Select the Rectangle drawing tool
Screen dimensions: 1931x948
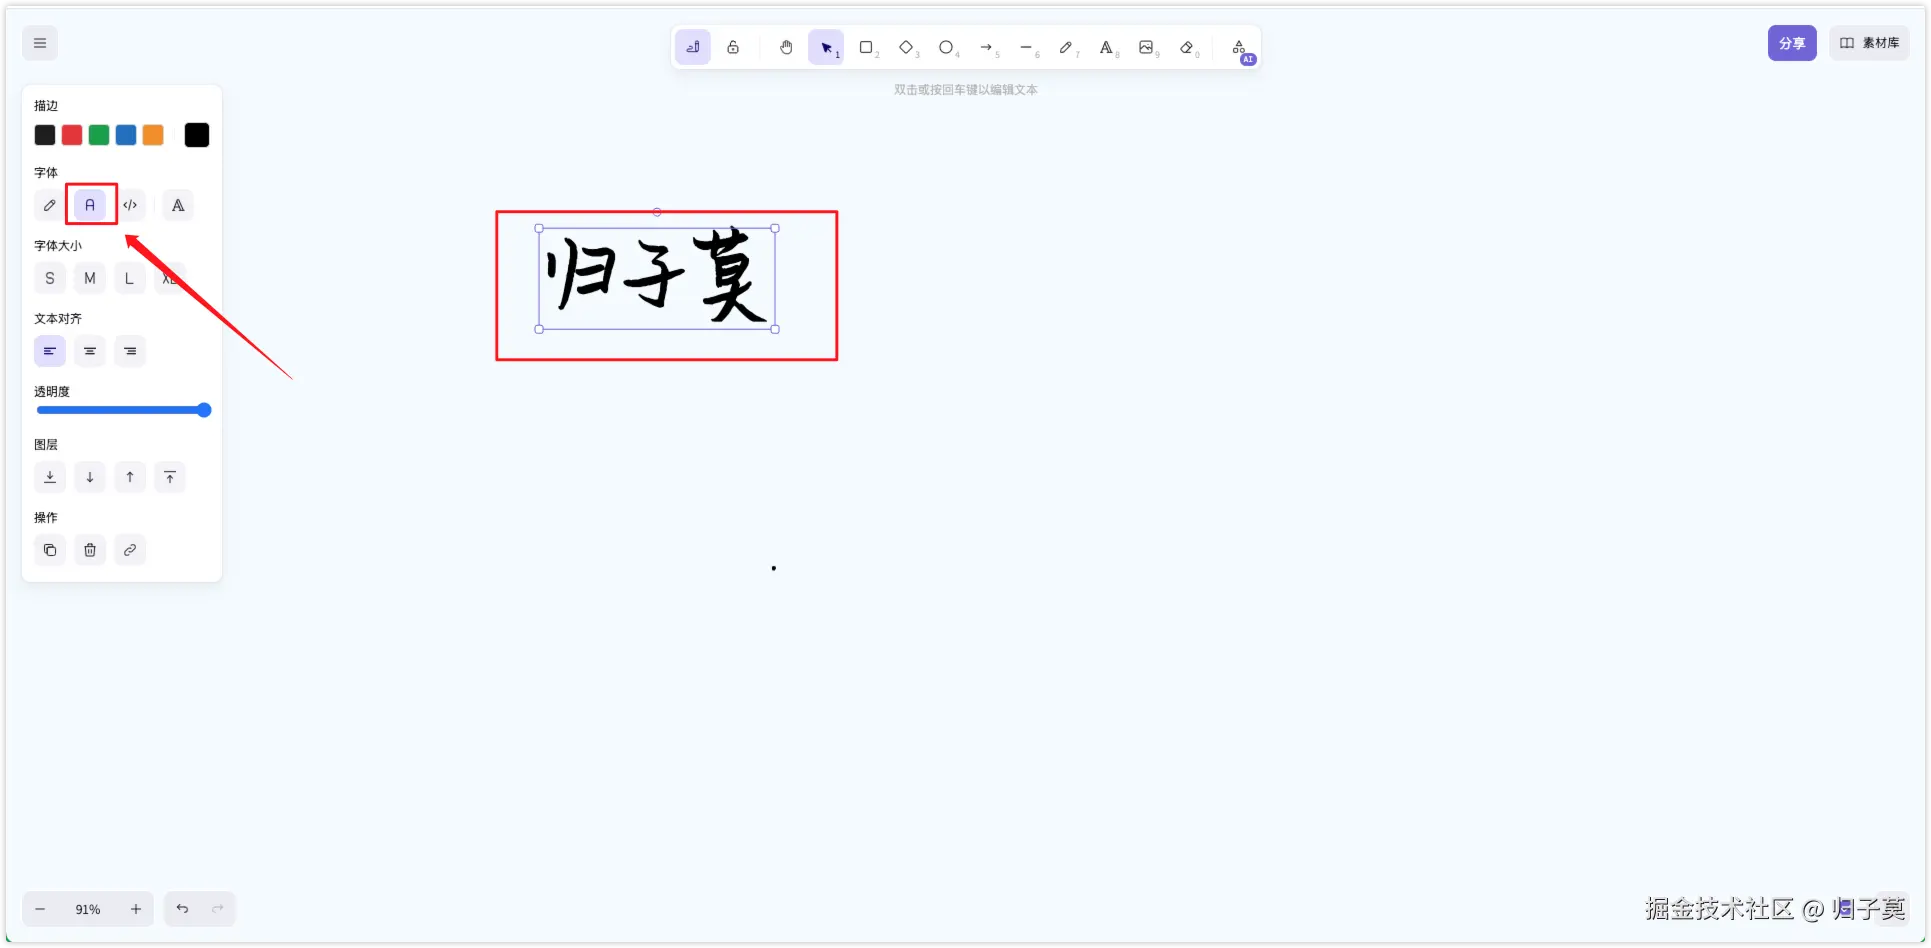(x=866, y=47)
